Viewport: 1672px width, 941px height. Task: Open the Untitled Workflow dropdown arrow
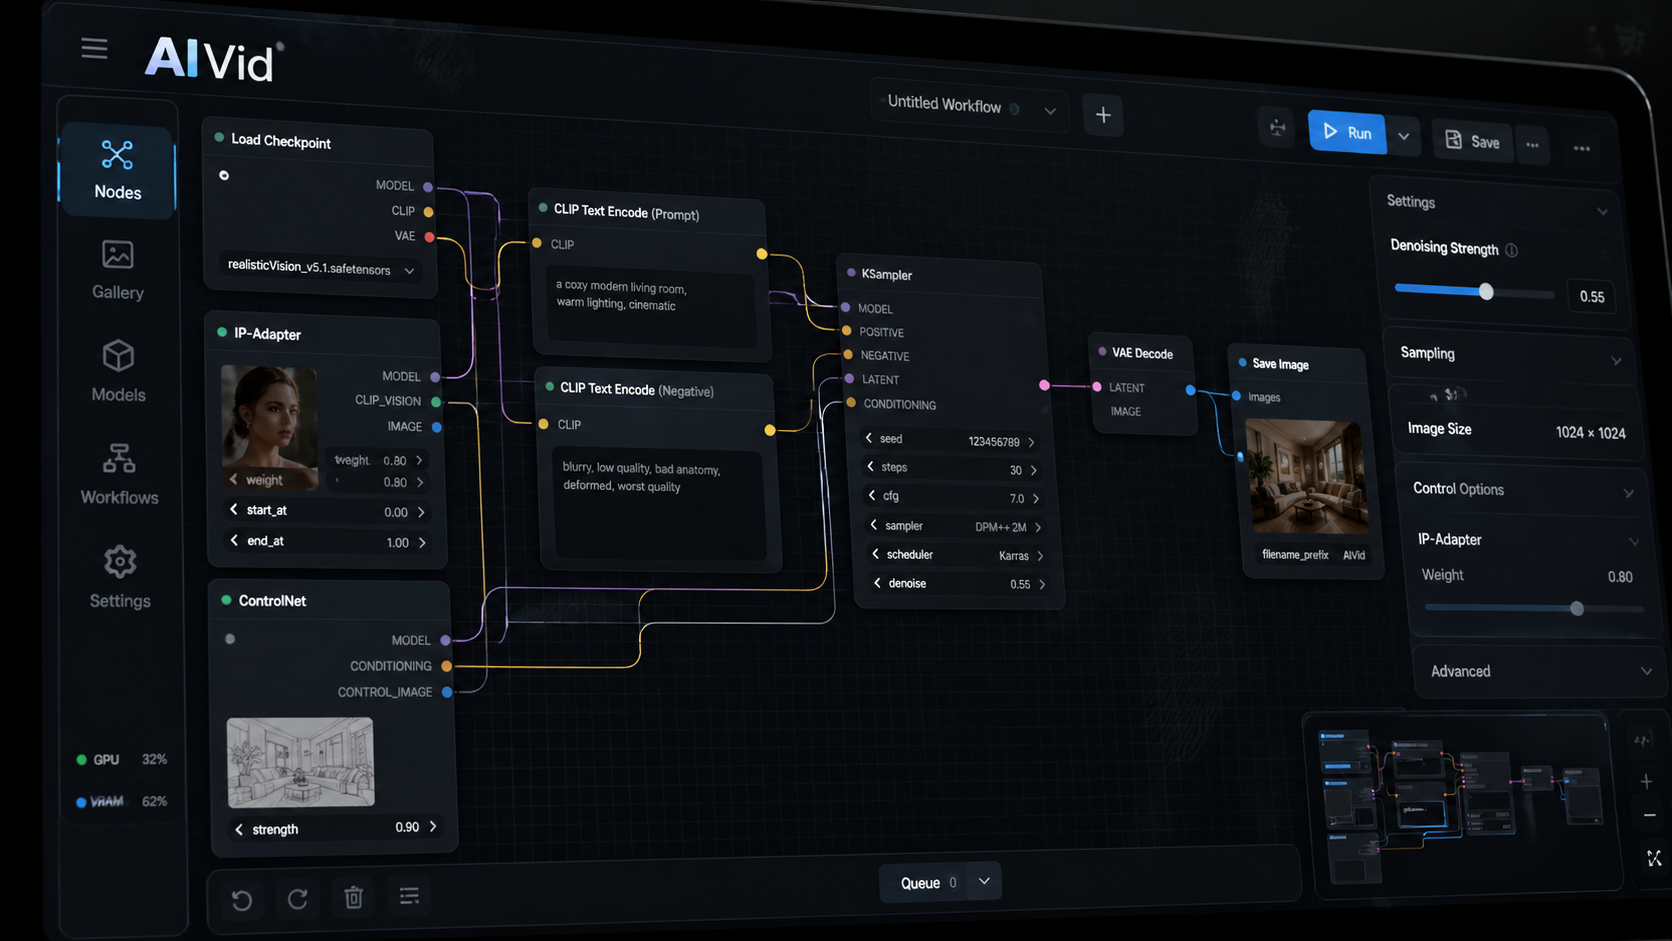pos(1050,110)
